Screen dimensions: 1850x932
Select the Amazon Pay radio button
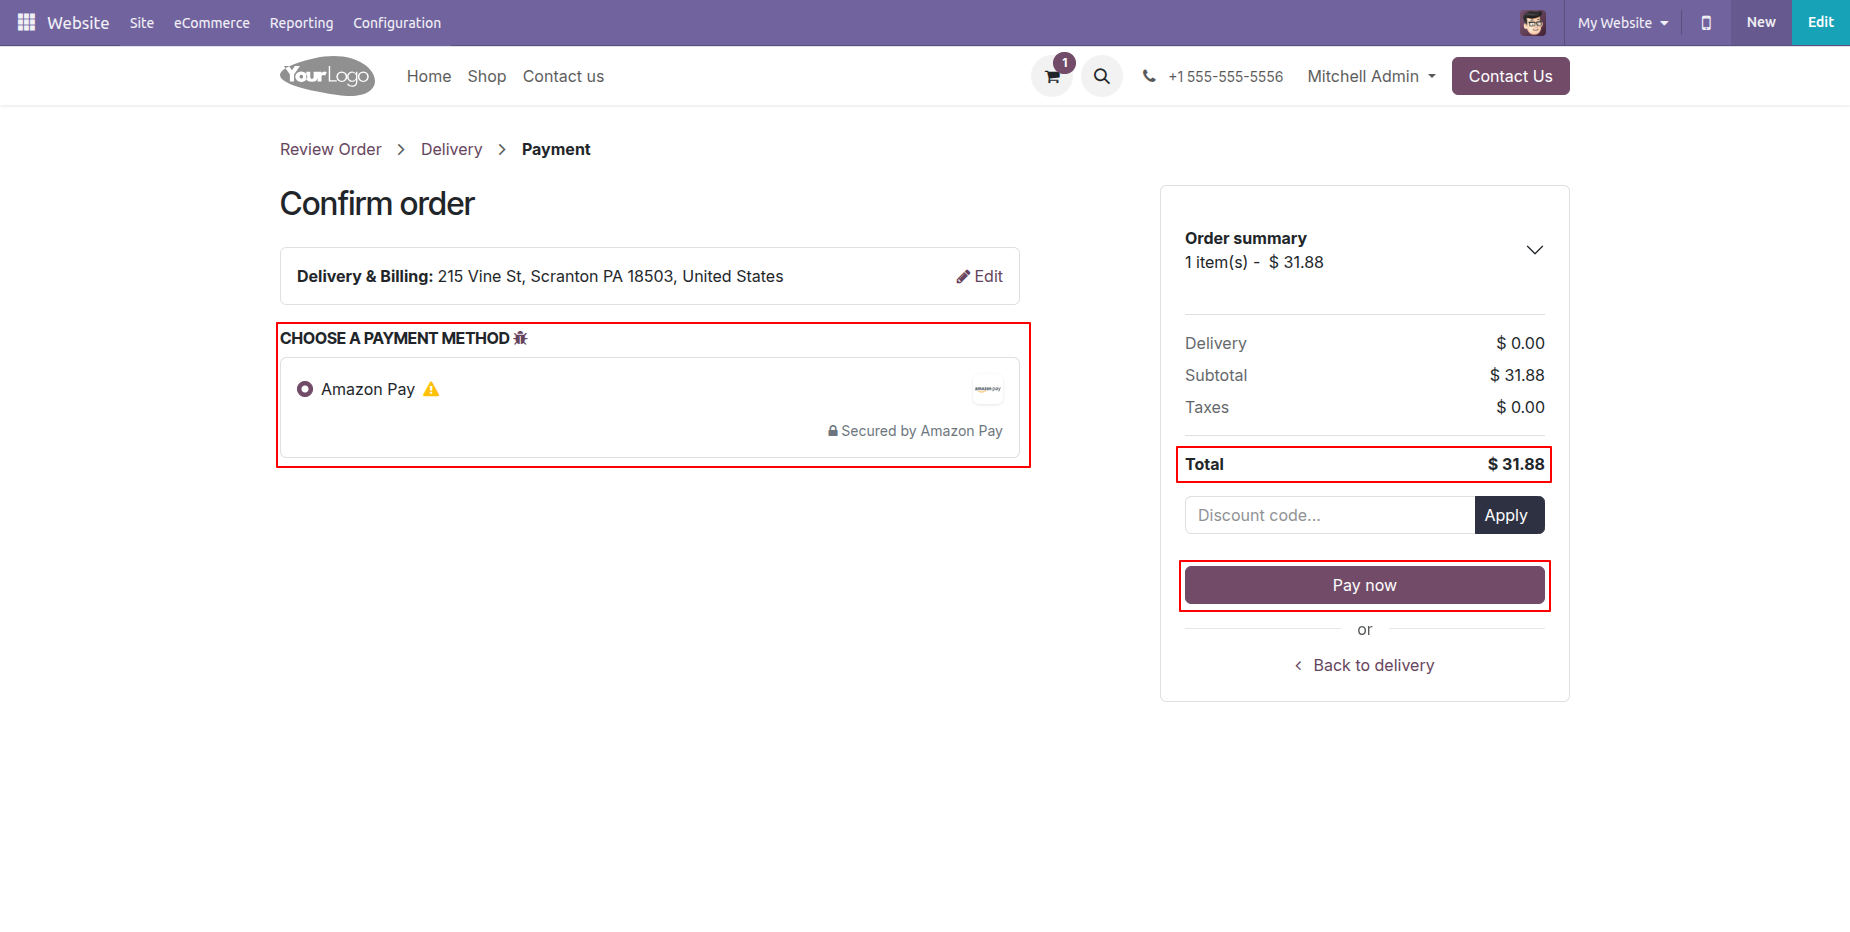pos(305,389)
